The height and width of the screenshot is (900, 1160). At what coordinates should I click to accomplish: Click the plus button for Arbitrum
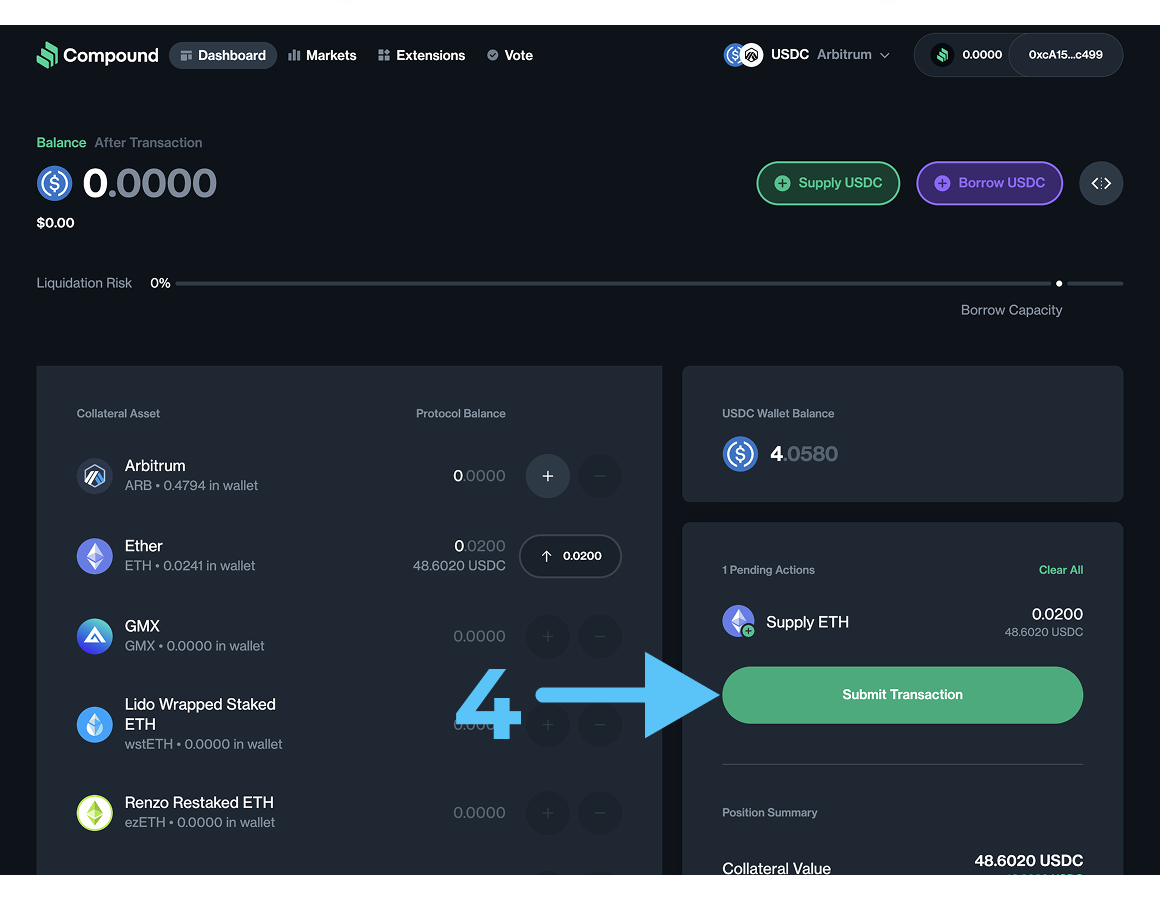[547, 476]
